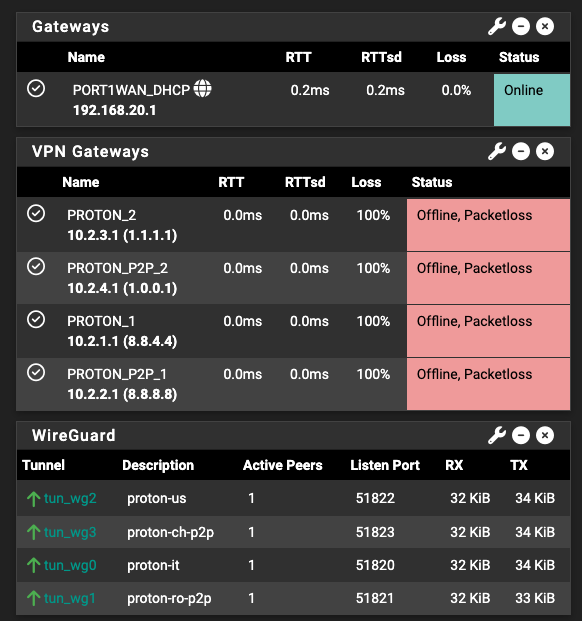Click check-circle icon for PROTON_P2P_1 gateway
Viewport: 582px width, 621px height.
[x=36, y=373]
